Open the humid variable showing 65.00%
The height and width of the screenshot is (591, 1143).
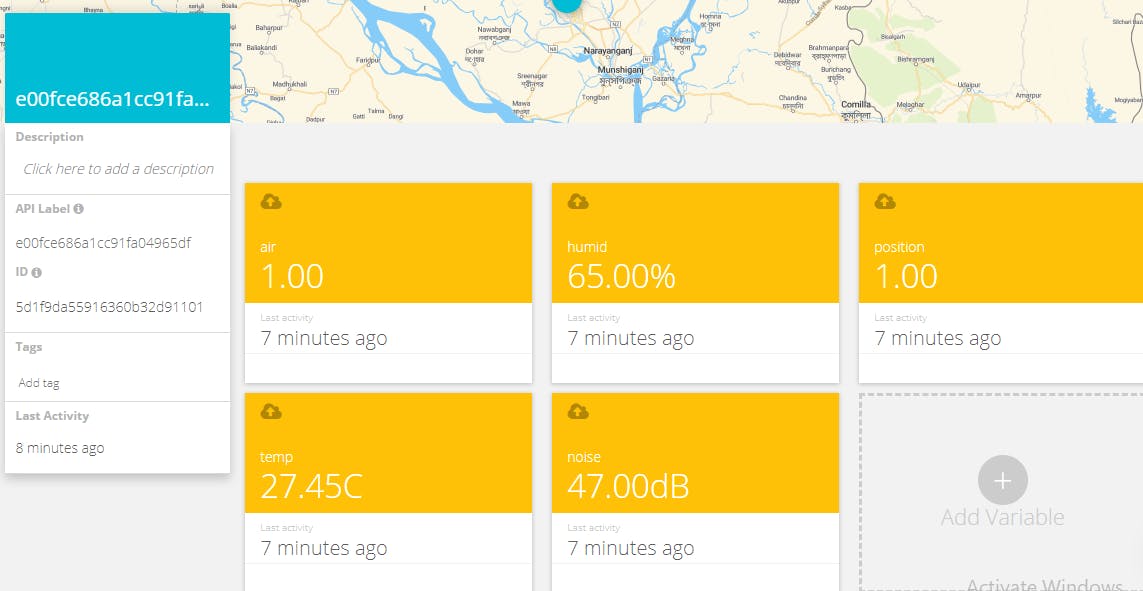point(695,283)
